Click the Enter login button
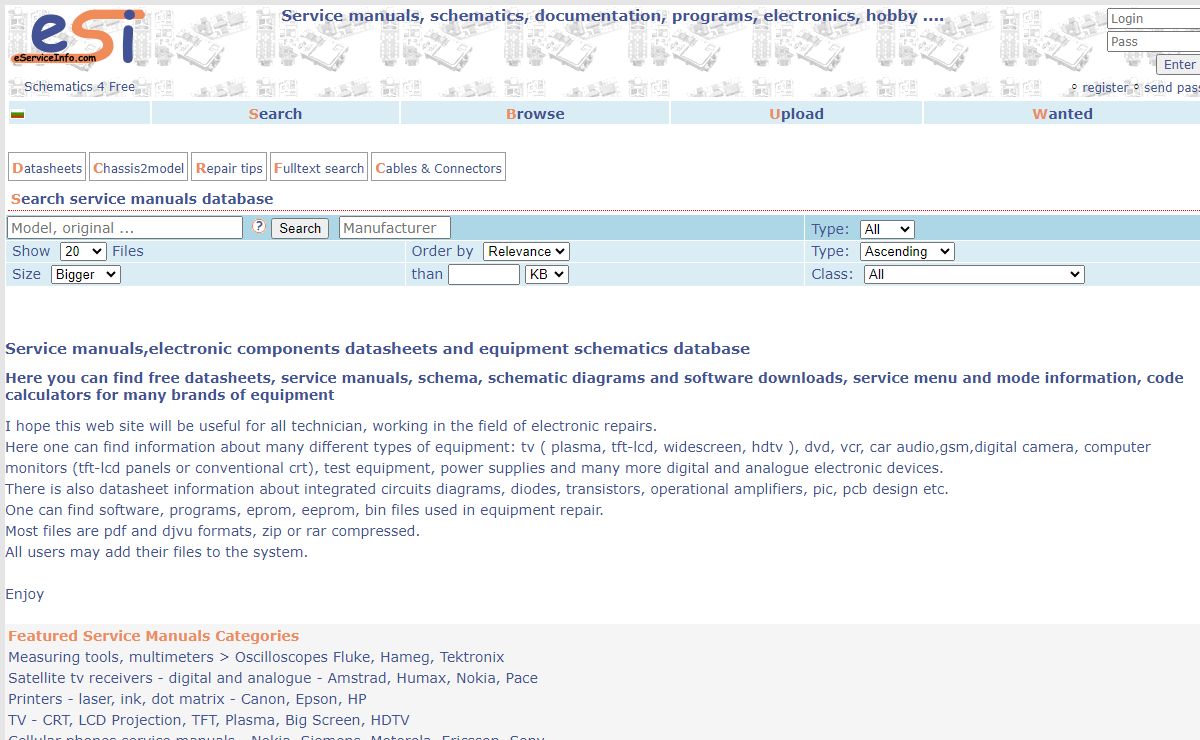 point(1179,64)
